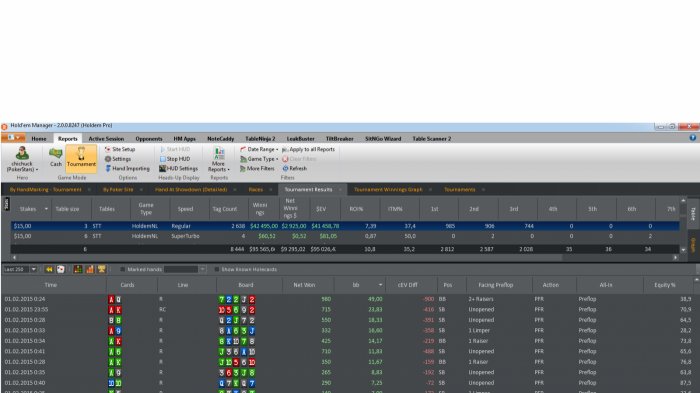Click the orange bar graph icon
The width and height of the screenshot is (700, 393).
coord(90,269)
